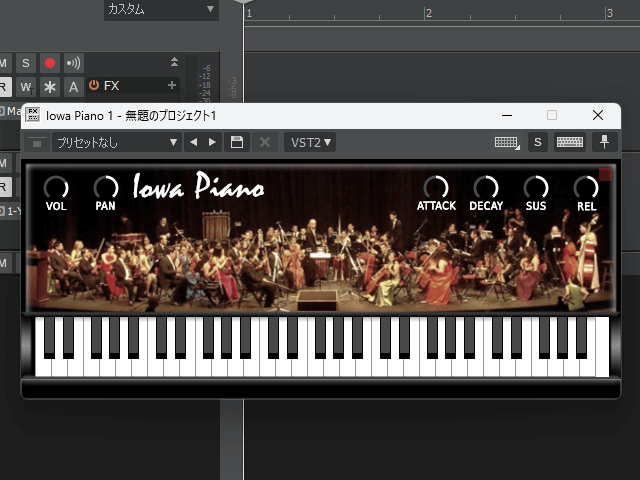Save the current plugin preset
The image size is (640, 480).
tap(237, 142)
